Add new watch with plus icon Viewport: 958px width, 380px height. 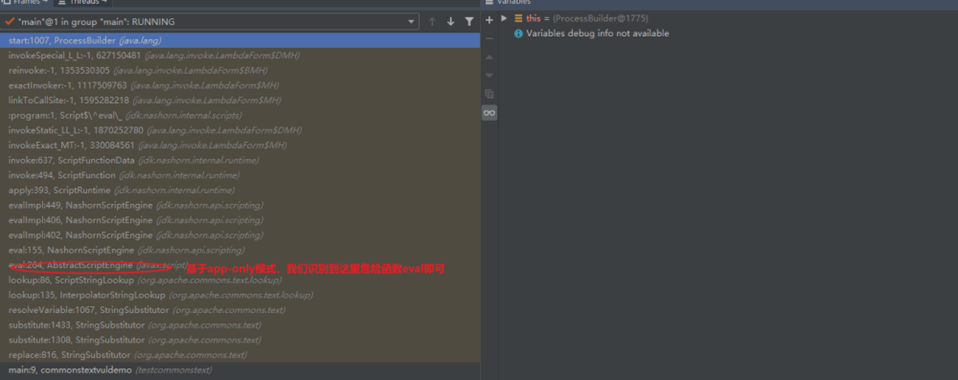[489, 20]
